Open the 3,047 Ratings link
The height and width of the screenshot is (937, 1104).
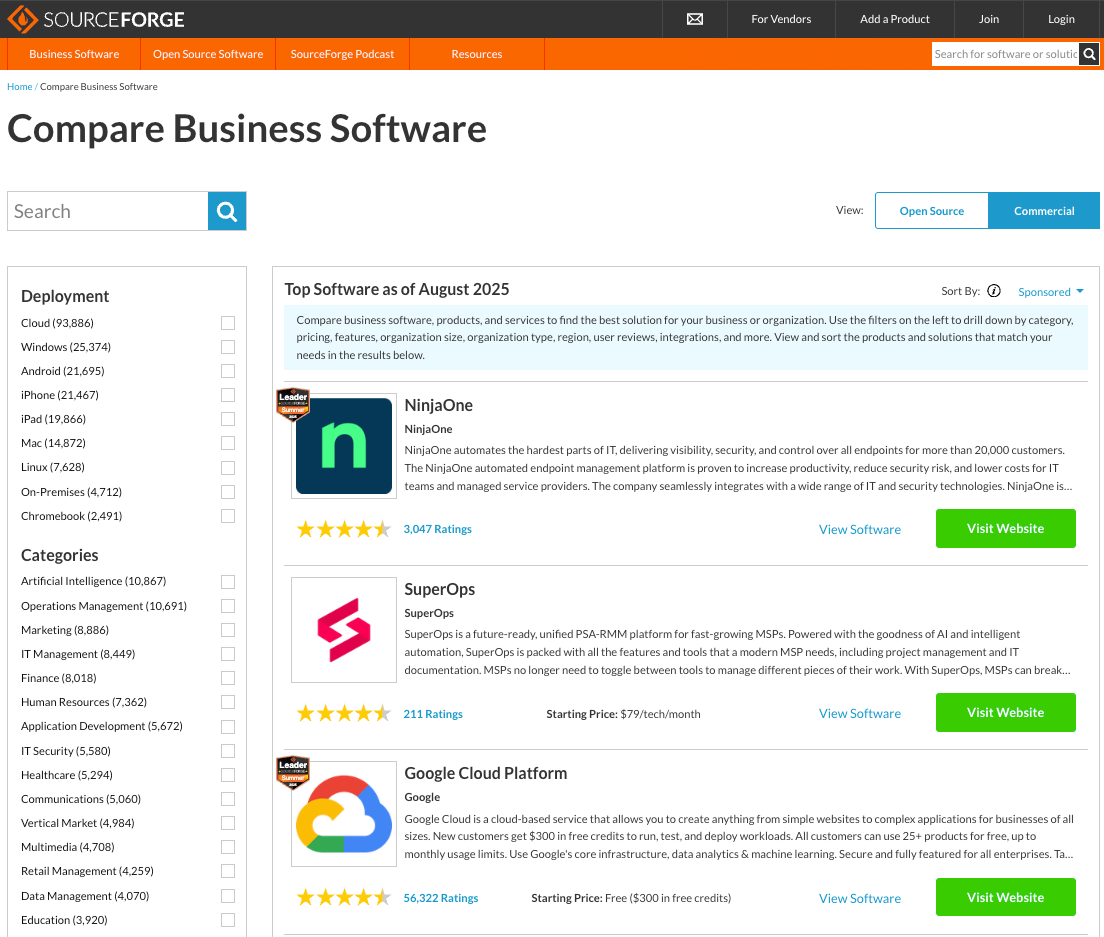click(437, 529)
